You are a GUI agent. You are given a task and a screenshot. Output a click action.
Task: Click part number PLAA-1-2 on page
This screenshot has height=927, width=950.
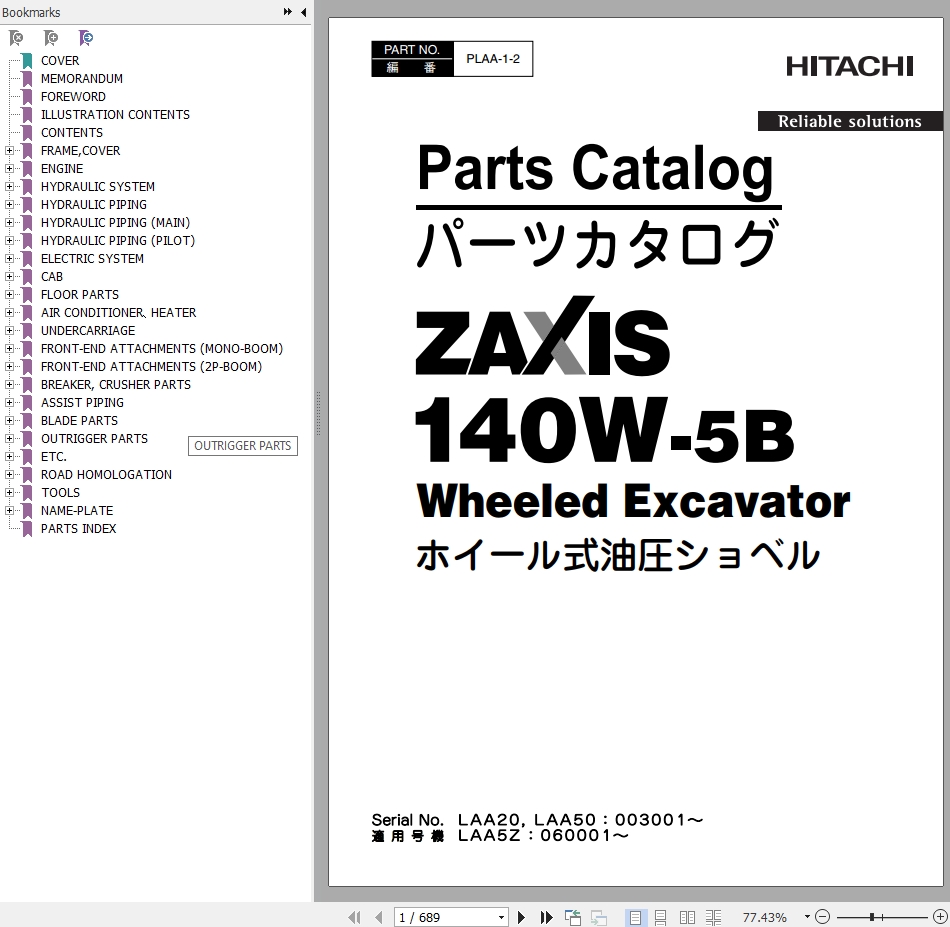click(x=493, y=59)
